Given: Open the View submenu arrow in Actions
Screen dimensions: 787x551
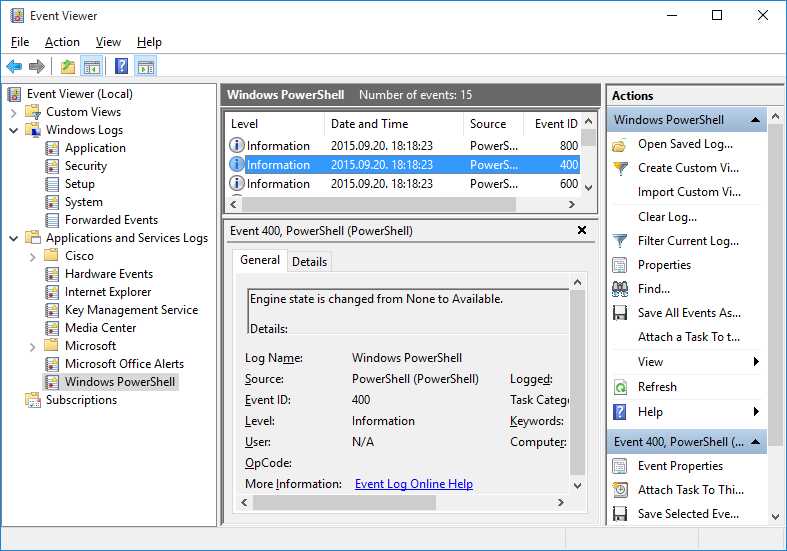Looking at the screenshot, I should [x=756, y=362].
